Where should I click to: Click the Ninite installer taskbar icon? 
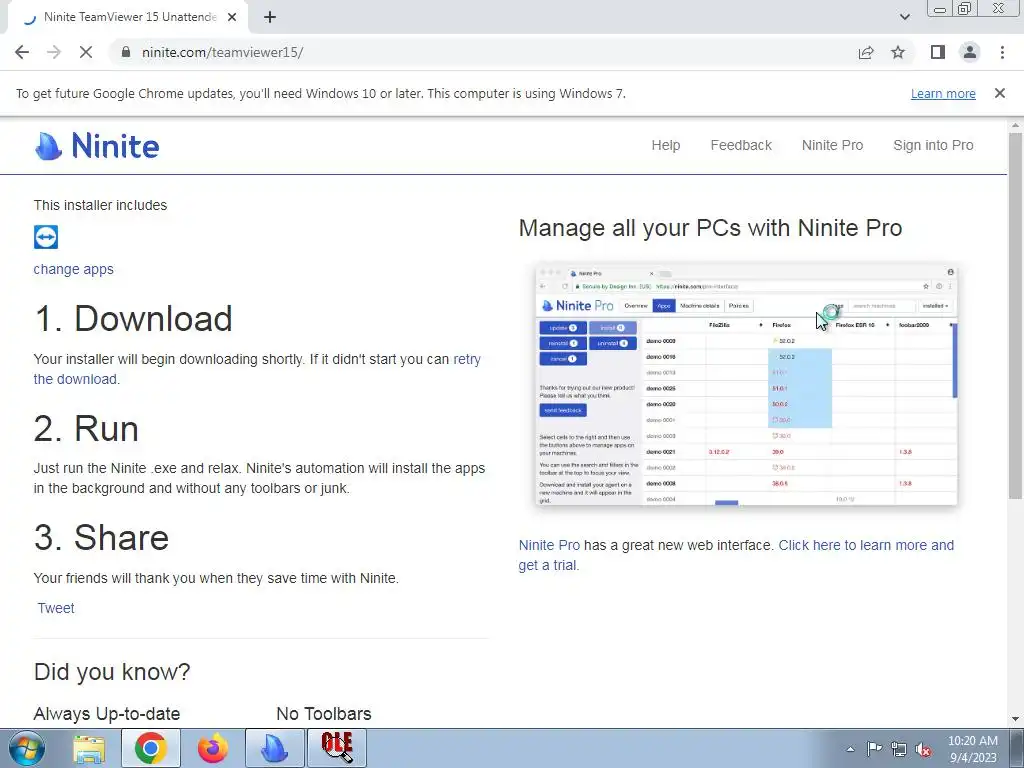pyautogui.click(x=274, y=748)
